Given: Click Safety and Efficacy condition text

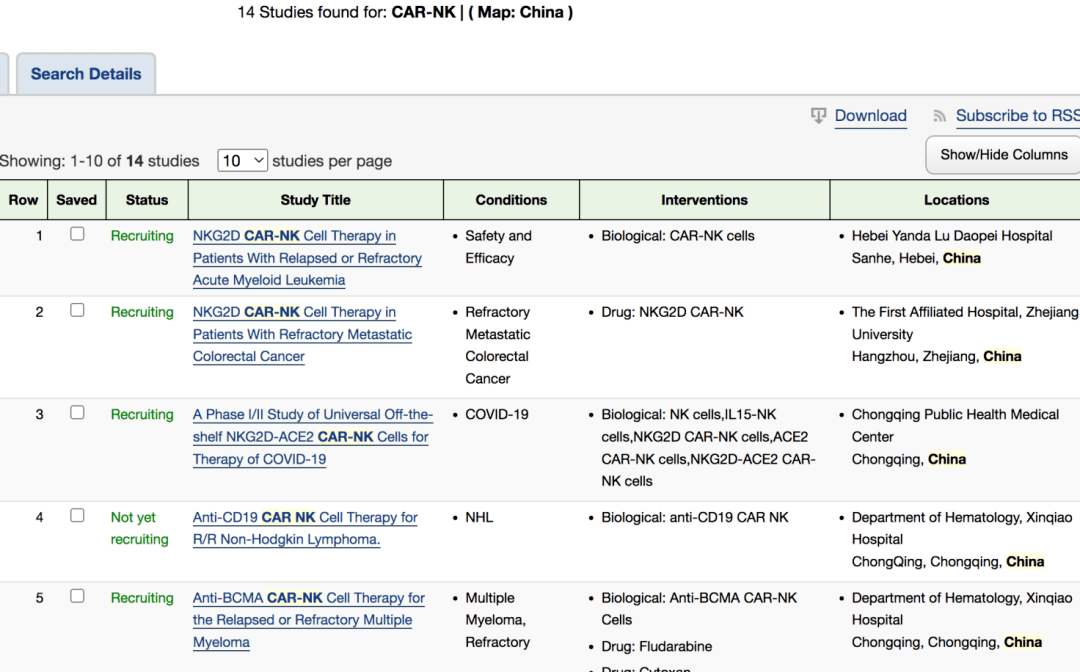Looking at the screenshot, I should pyautogui.click(x=498, y=246).
